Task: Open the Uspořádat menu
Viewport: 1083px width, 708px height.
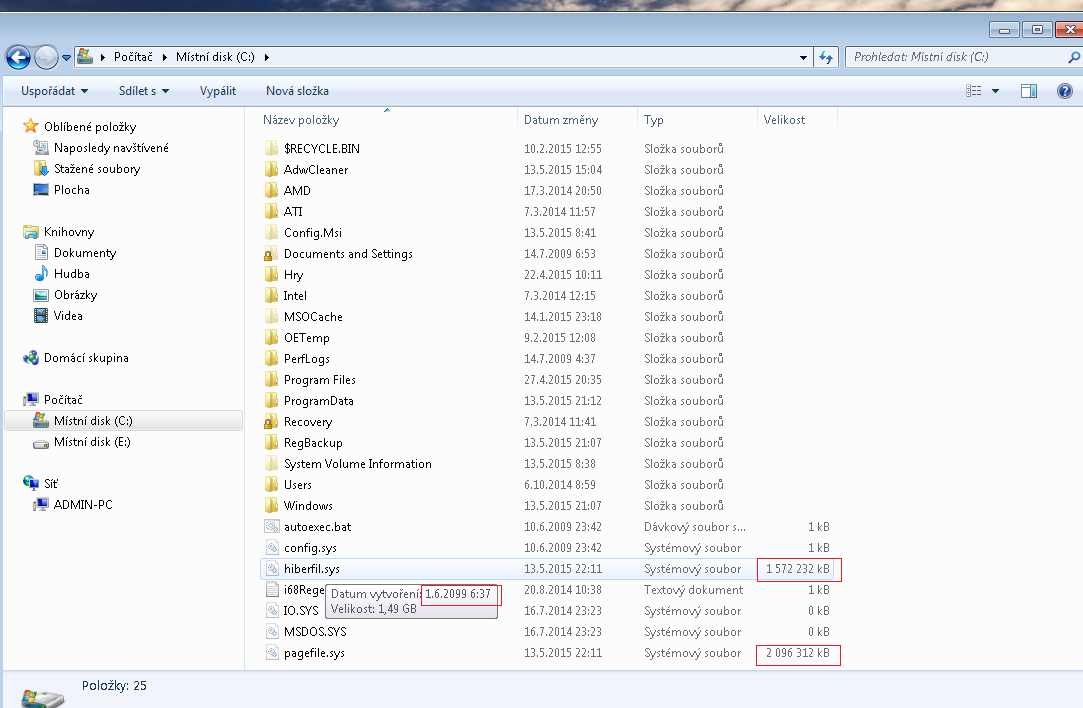Action: 55,91
